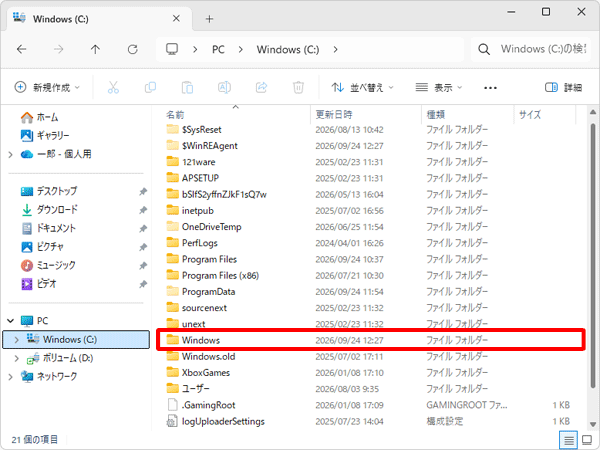
Task: Collapse the PC tree node
Action: coord(11,321)
